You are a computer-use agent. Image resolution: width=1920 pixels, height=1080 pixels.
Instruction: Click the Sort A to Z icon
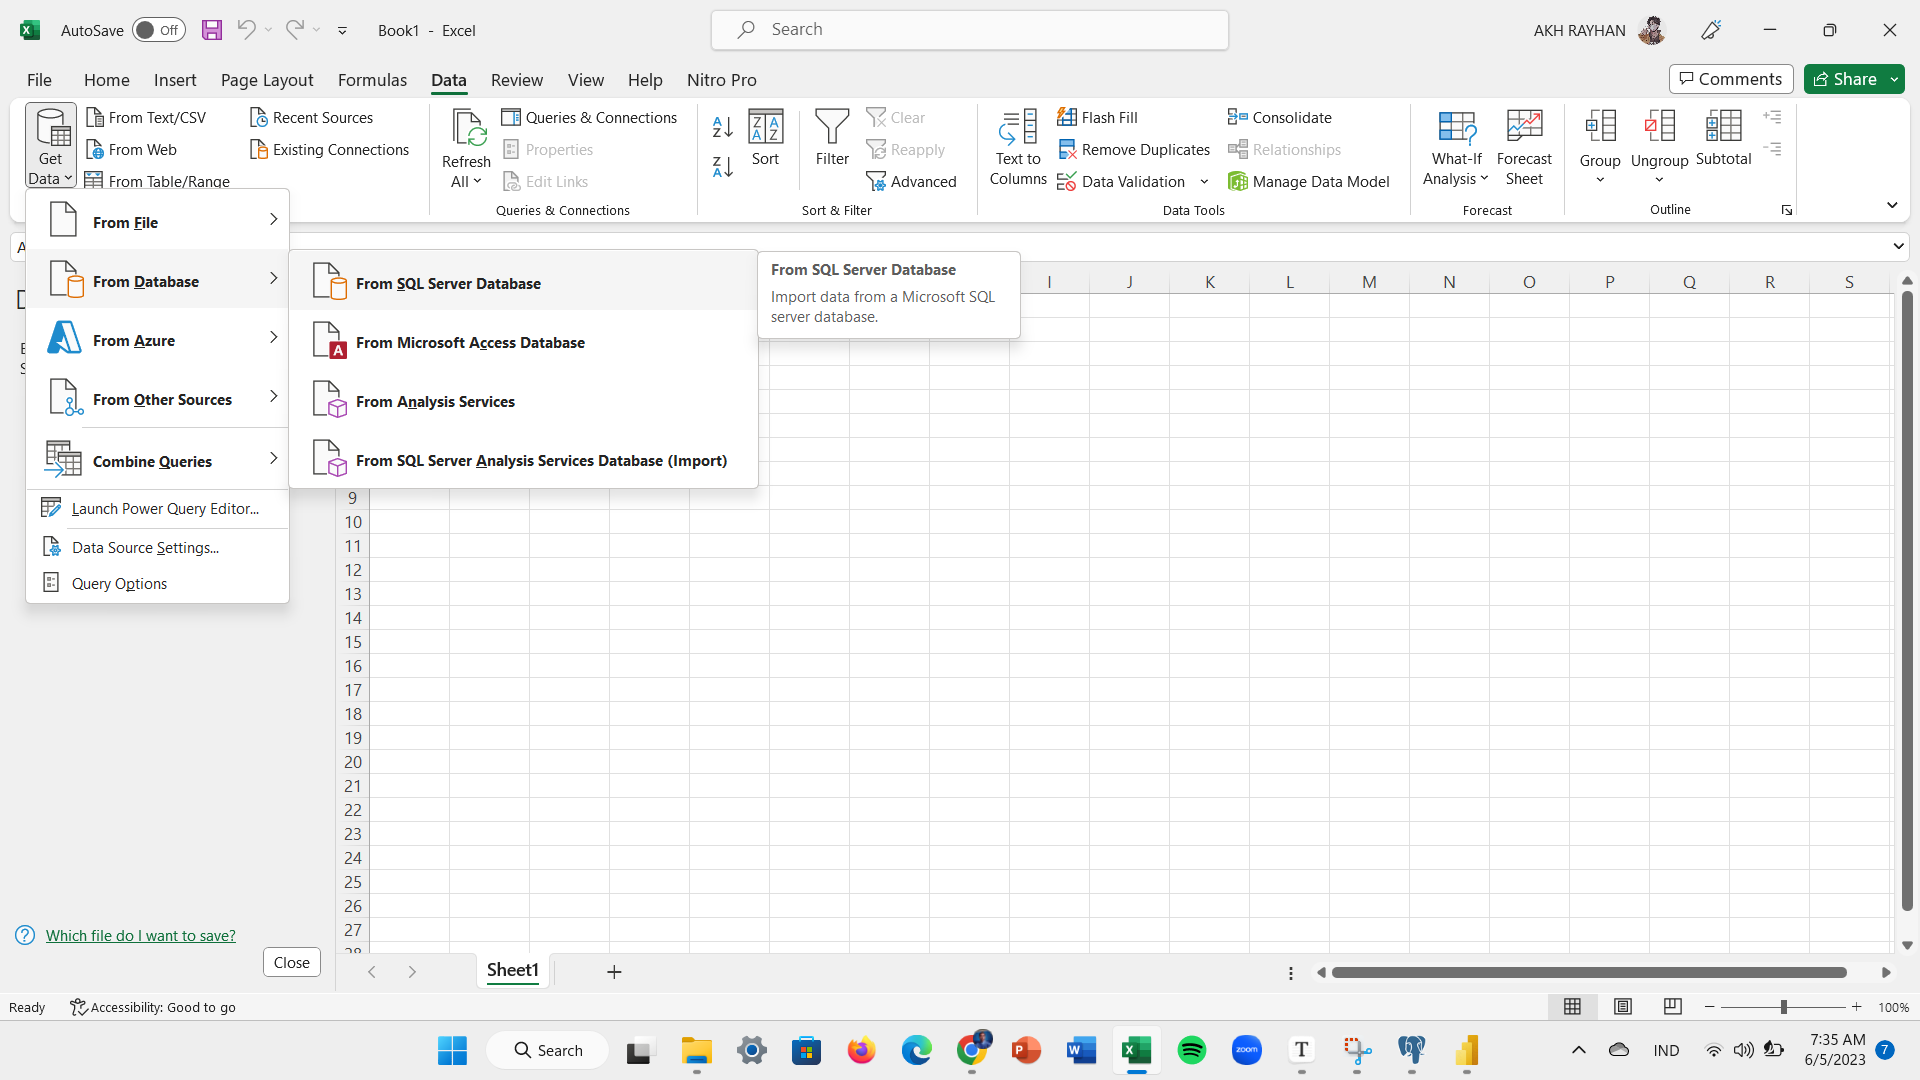[x=722, y=127]
